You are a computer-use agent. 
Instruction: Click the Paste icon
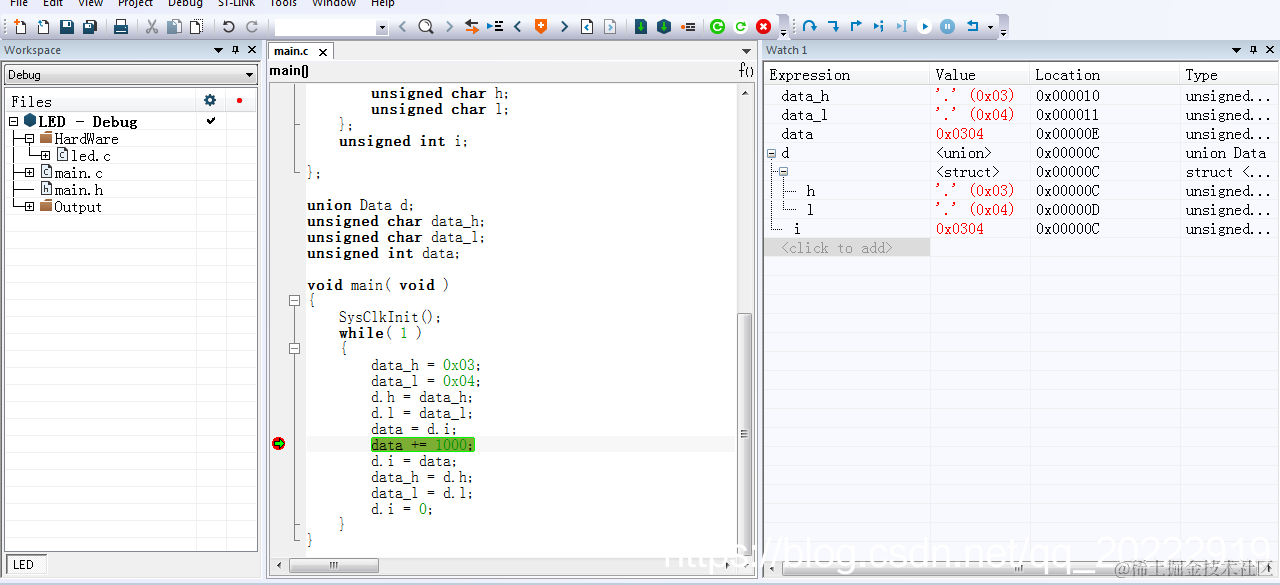[197, 27]
